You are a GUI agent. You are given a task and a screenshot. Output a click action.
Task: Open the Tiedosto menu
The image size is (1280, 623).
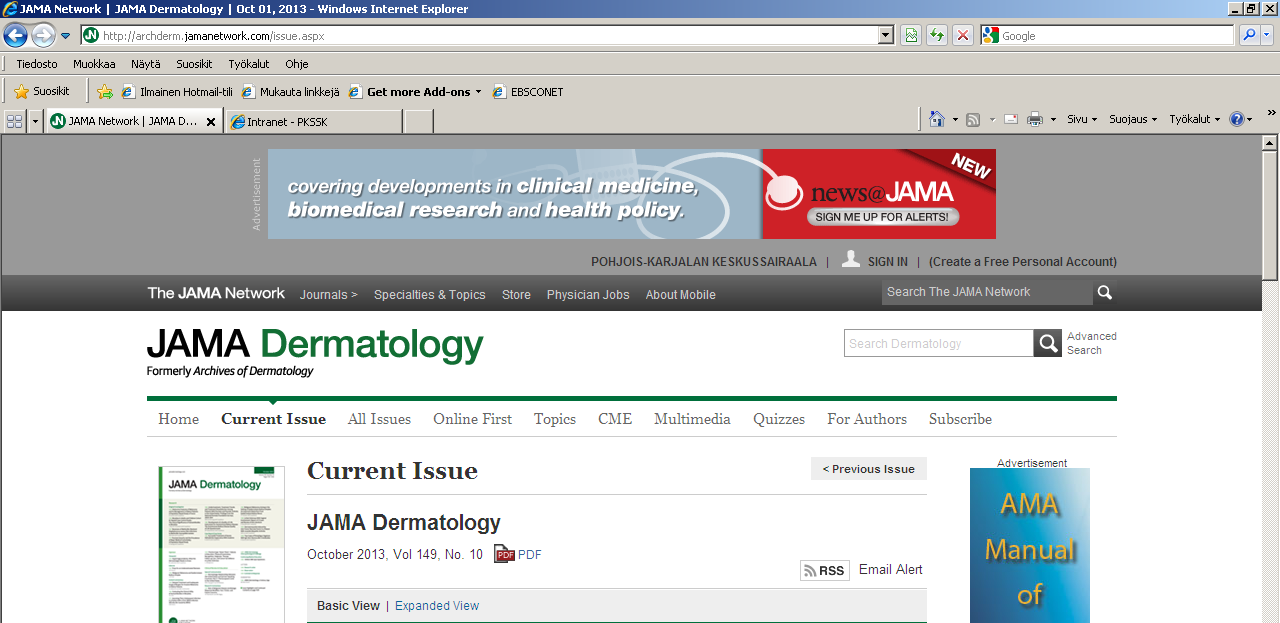tap(37, 64)
